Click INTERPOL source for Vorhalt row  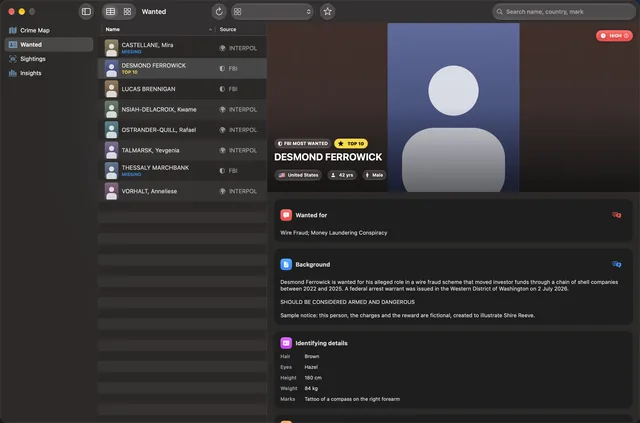pos(238,191)
